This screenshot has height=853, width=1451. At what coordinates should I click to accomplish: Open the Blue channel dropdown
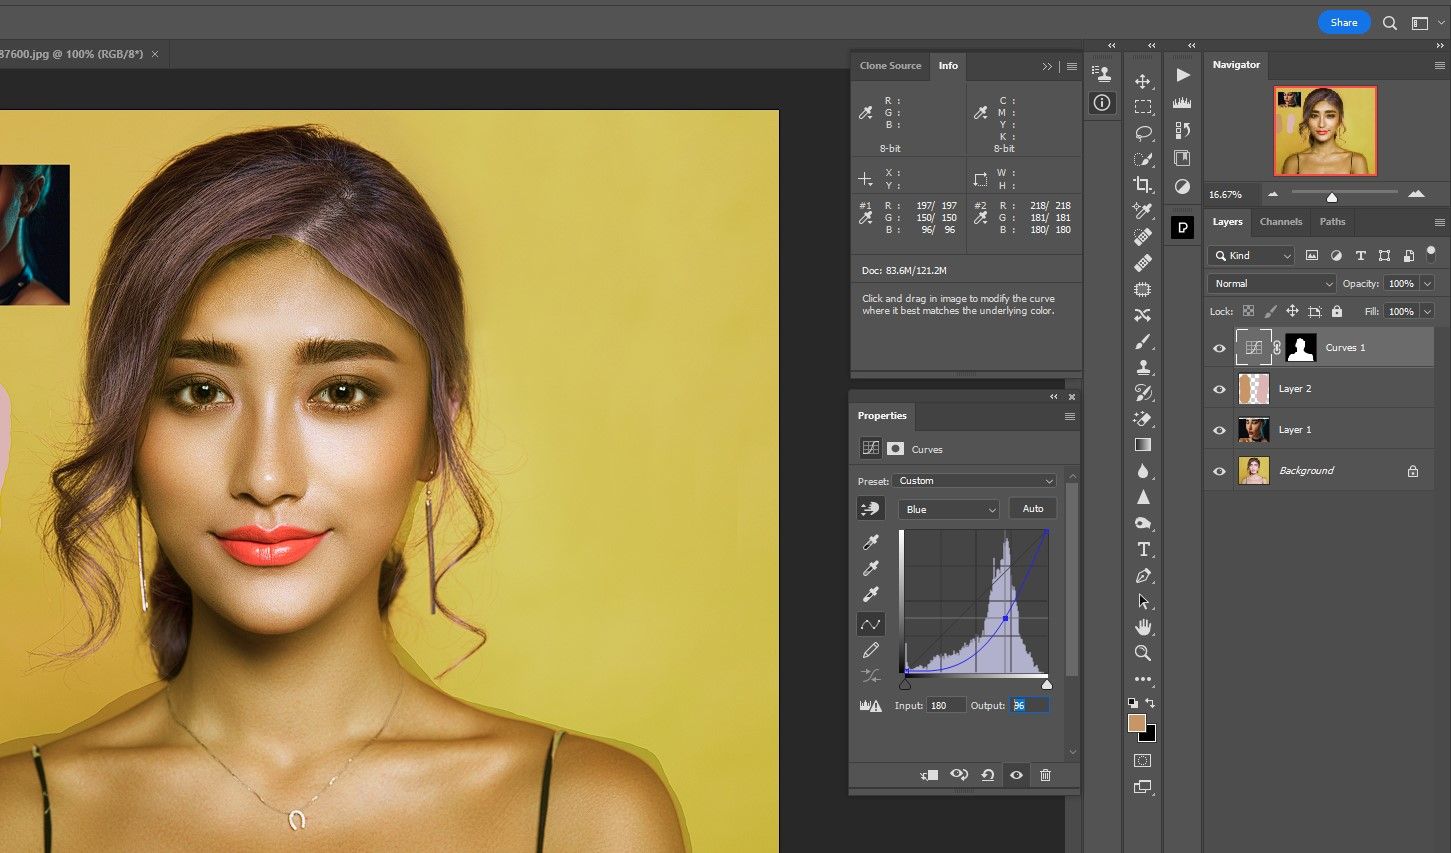tap(949, 509)
